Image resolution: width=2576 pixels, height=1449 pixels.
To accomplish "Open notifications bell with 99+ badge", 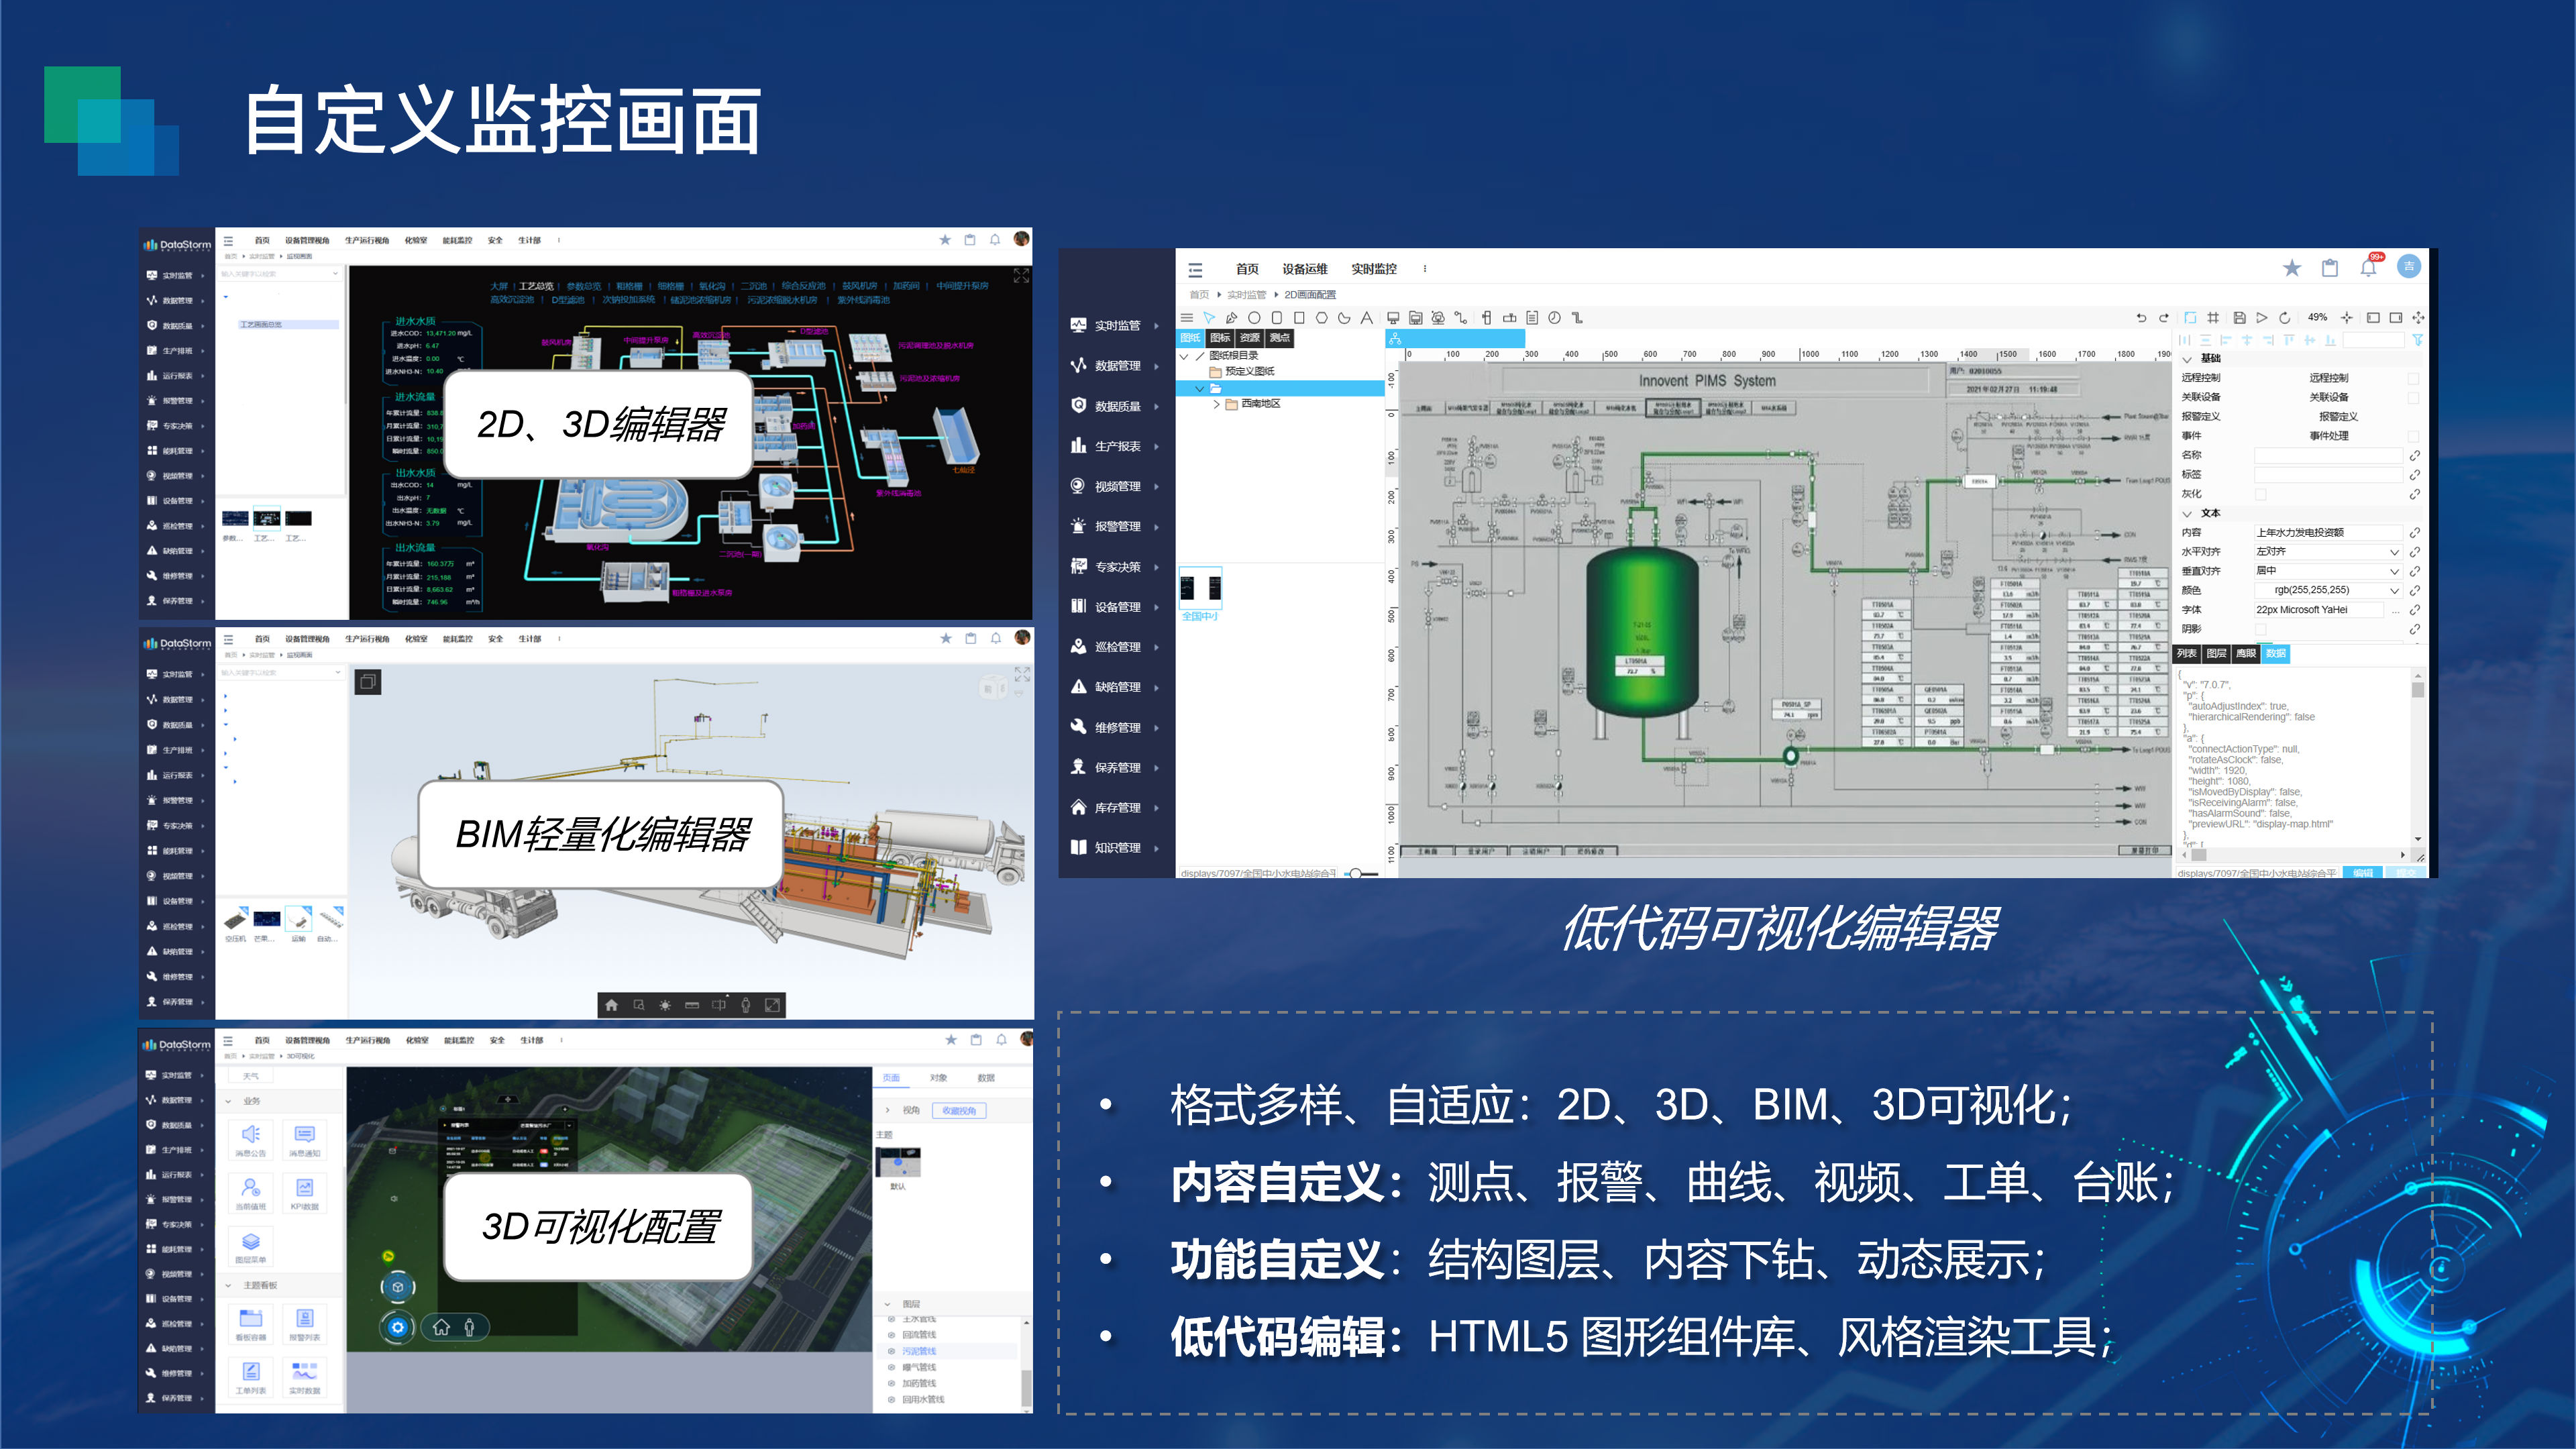I will coord(2368,267).
